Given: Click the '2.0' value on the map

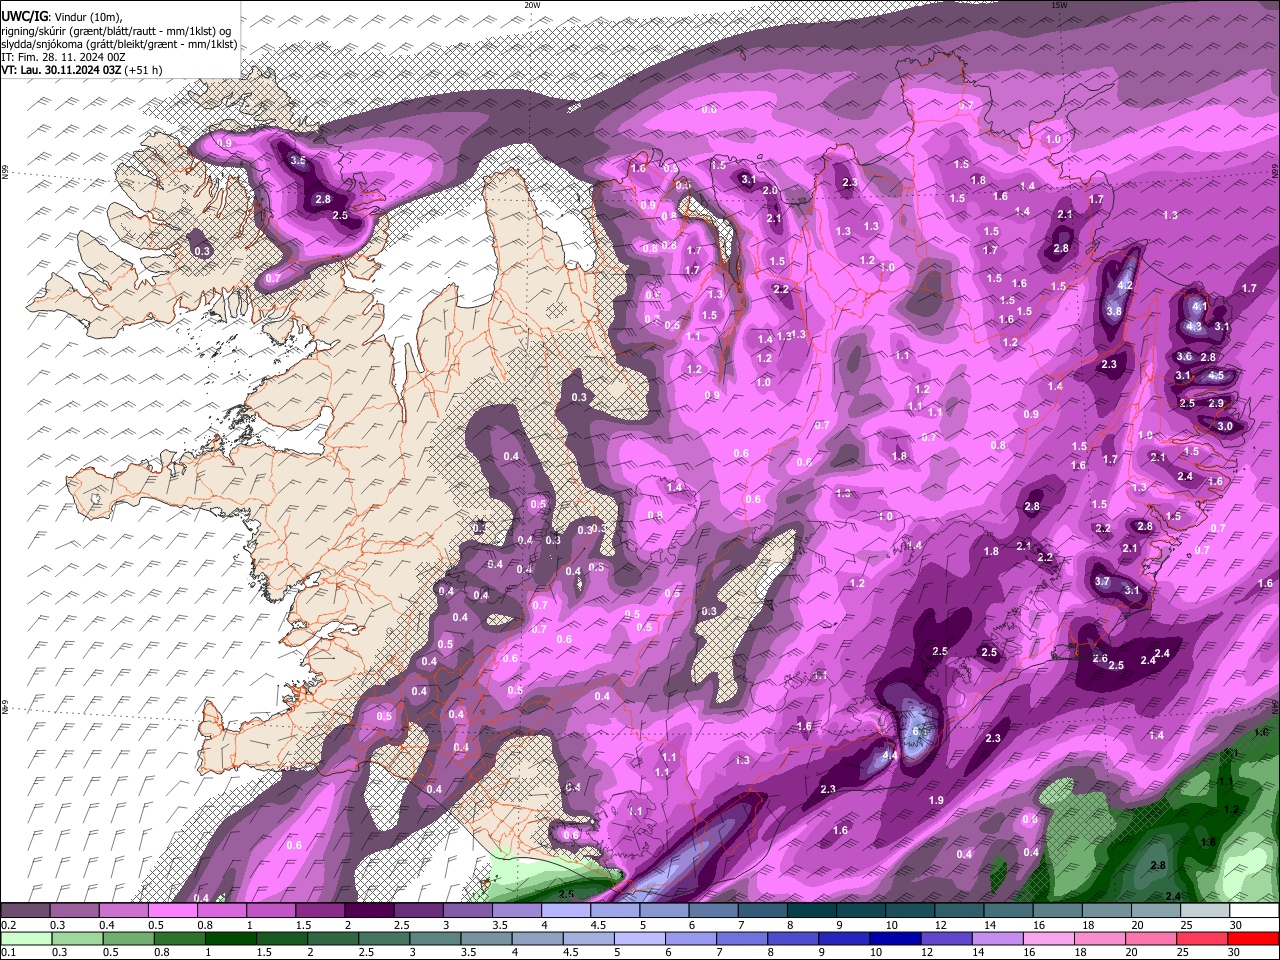Looking at the screenshot, I should (770, 190).
